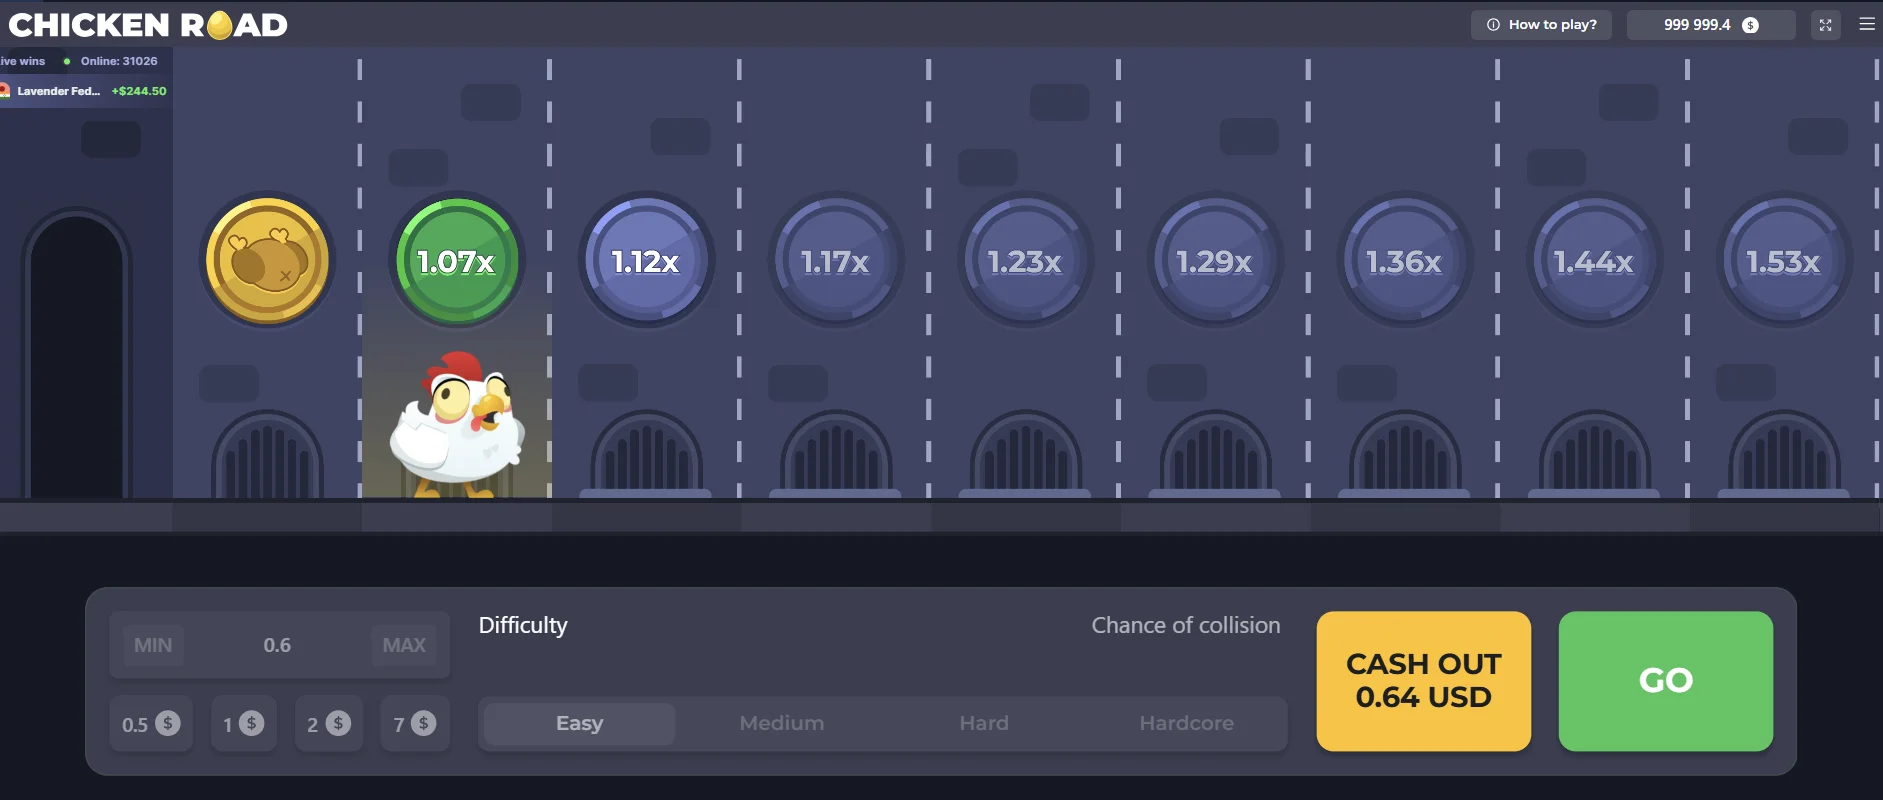Click the Chicken Road logo

tap(148, 24)
